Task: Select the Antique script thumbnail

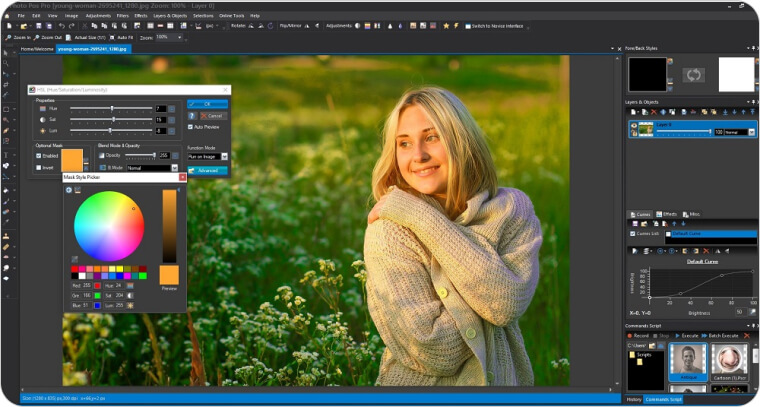Action: [x=687, y=361]
